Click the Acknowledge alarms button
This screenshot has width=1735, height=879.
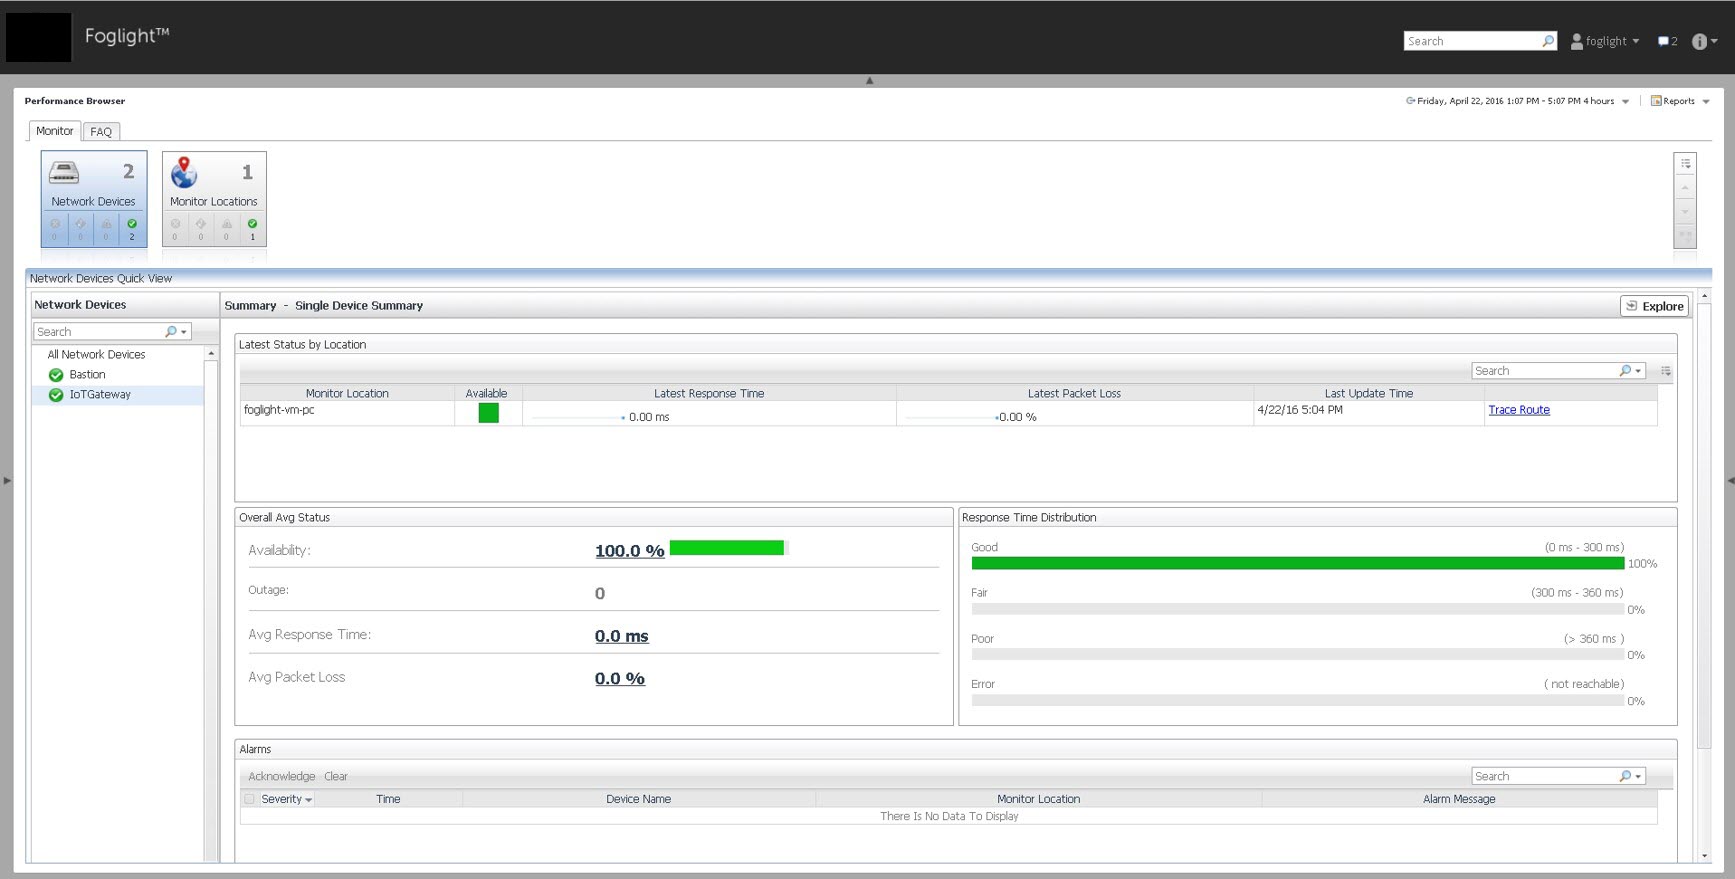(x=281, y=777)
